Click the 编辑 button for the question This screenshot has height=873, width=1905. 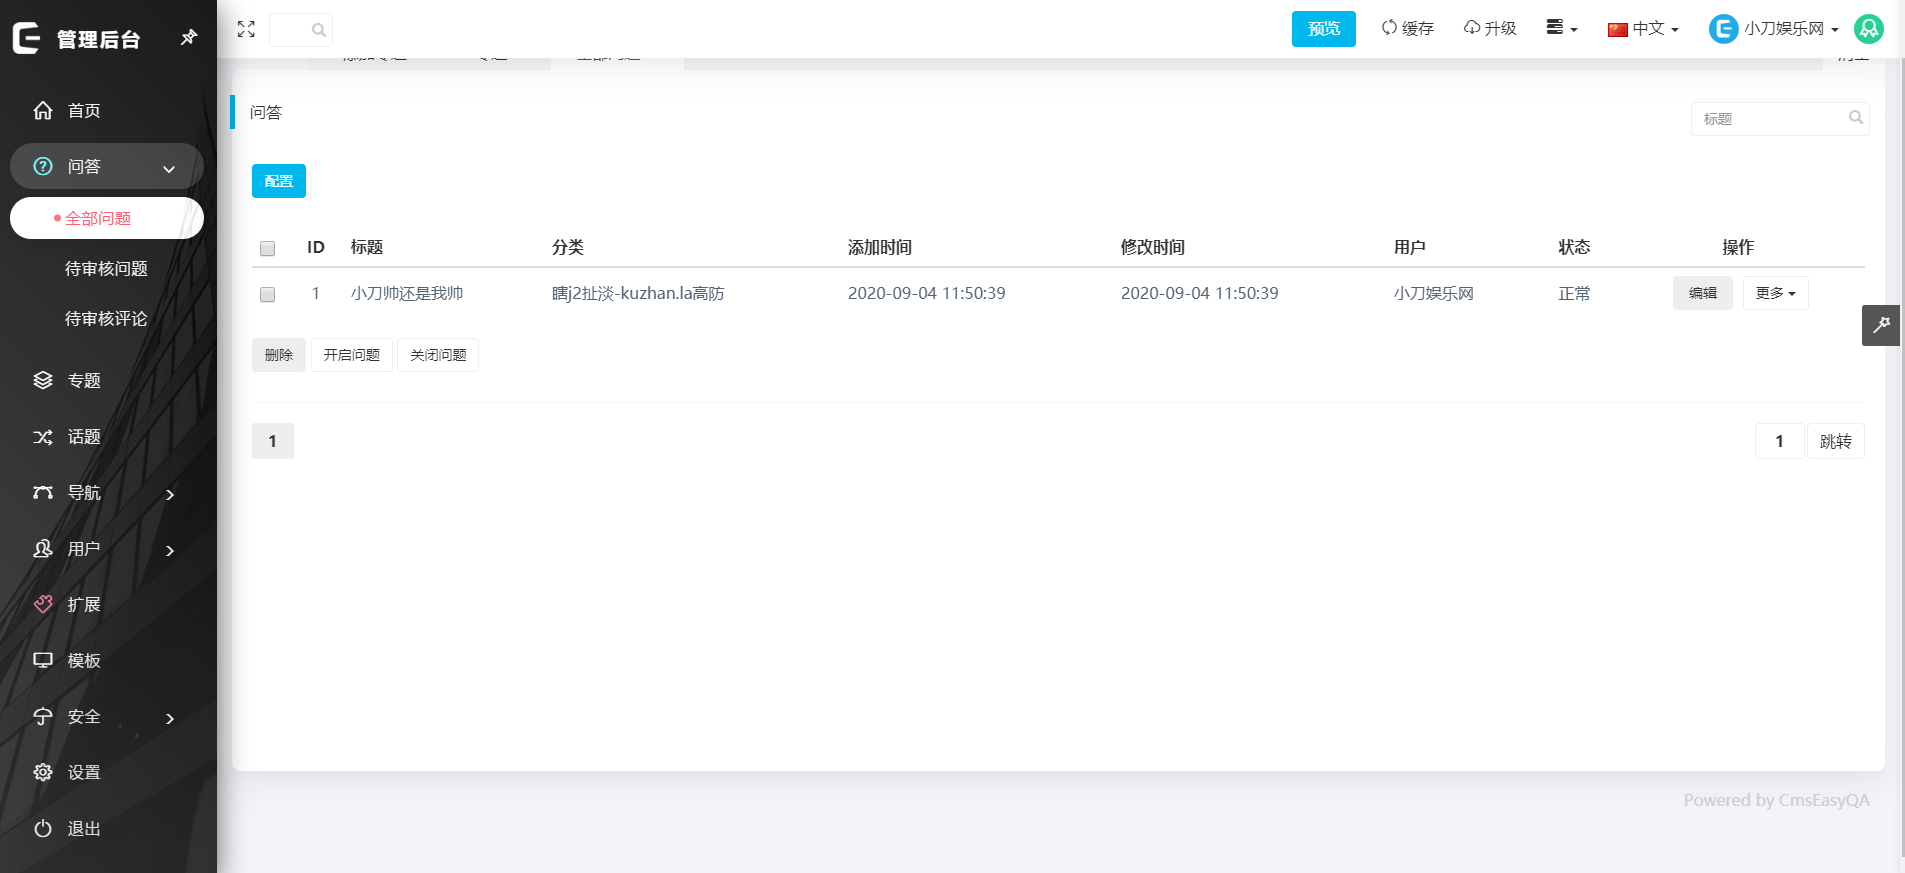(x=1702, y=293)
